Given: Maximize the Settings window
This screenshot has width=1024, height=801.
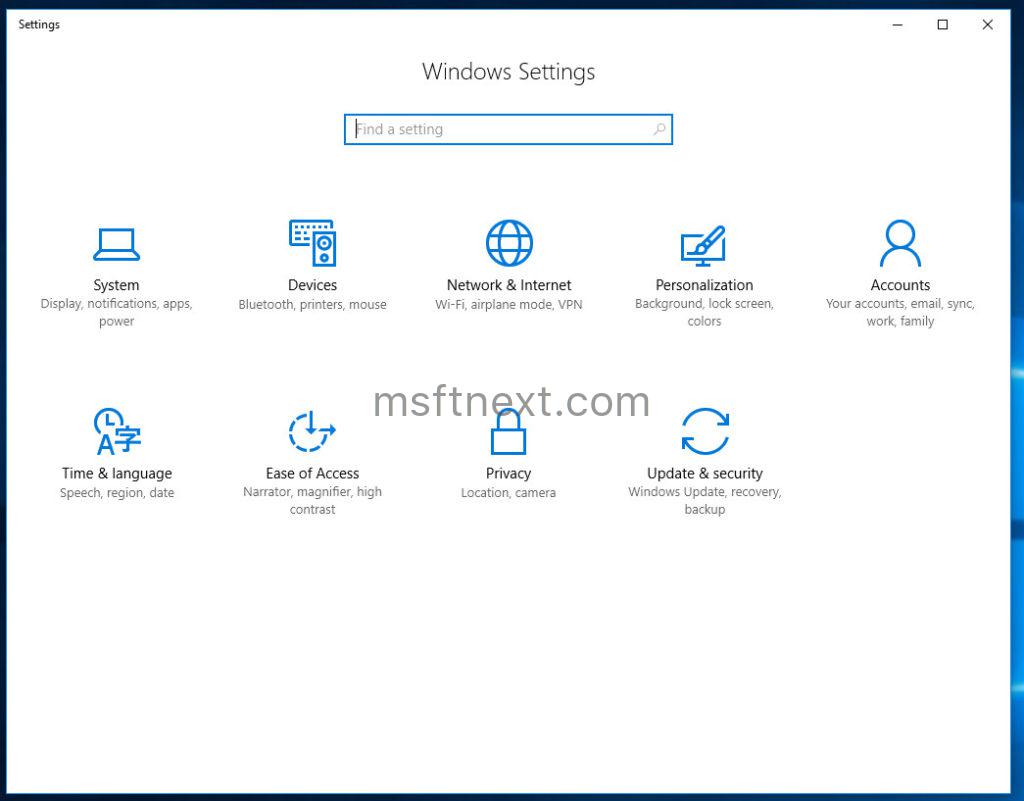Looking at the screenshot, I should (x=942, y=25).
